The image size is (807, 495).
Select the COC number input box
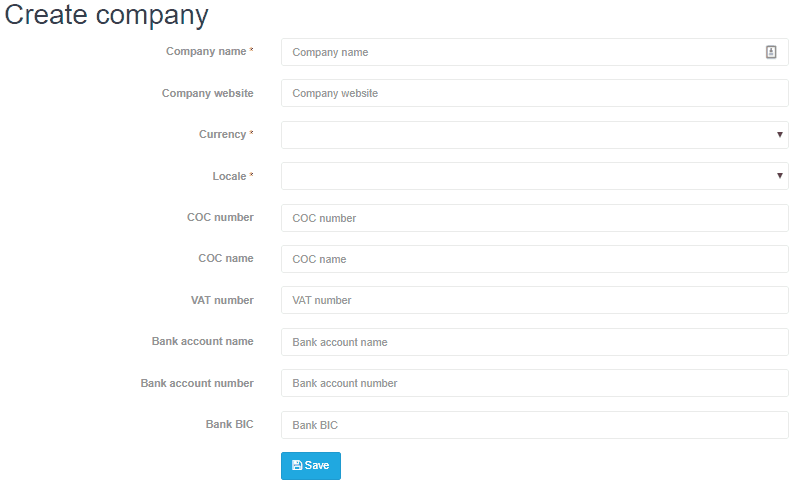pos(534,218)
